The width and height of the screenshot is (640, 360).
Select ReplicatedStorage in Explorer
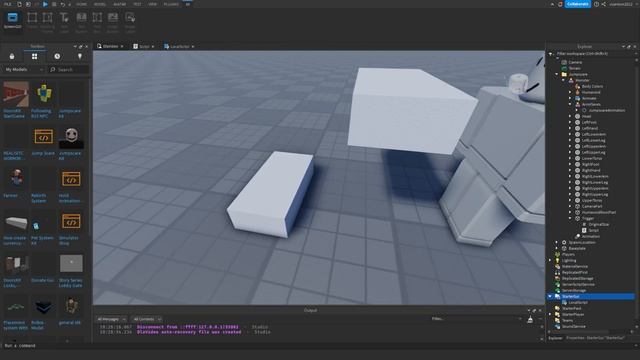(577, 278)
